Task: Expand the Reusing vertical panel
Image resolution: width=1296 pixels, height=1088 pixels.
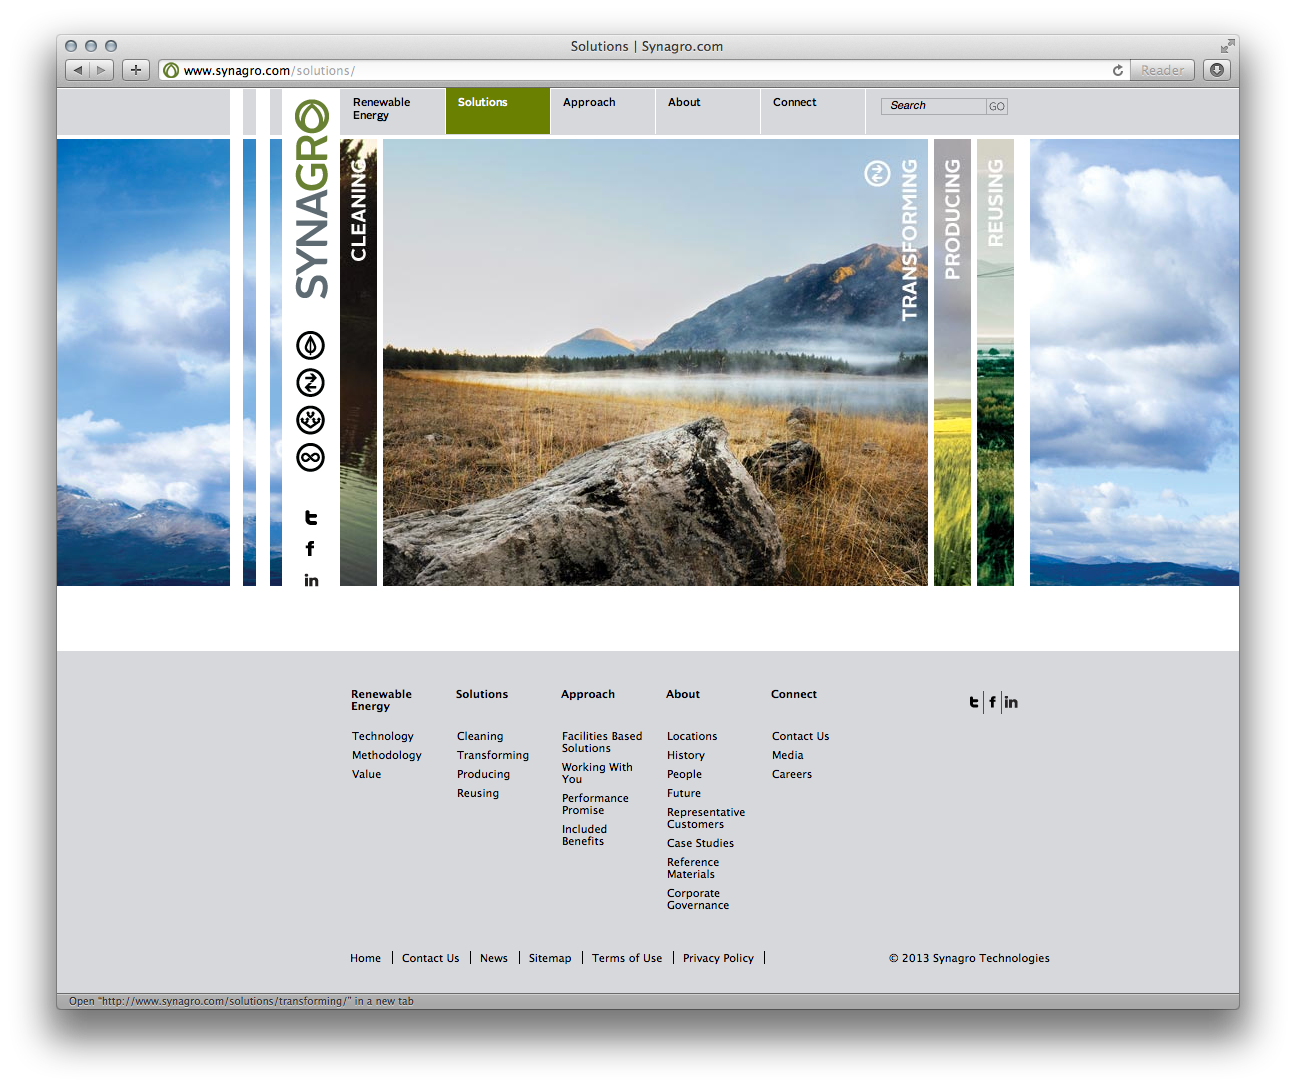Action: pyautogui.click(x=995, y=360)
